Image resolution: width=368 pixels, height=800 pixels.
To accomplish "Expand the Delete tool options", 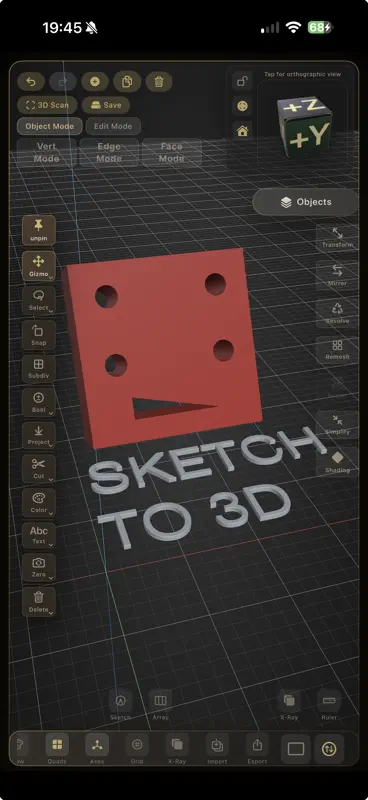I will click(x=39, y=602).
